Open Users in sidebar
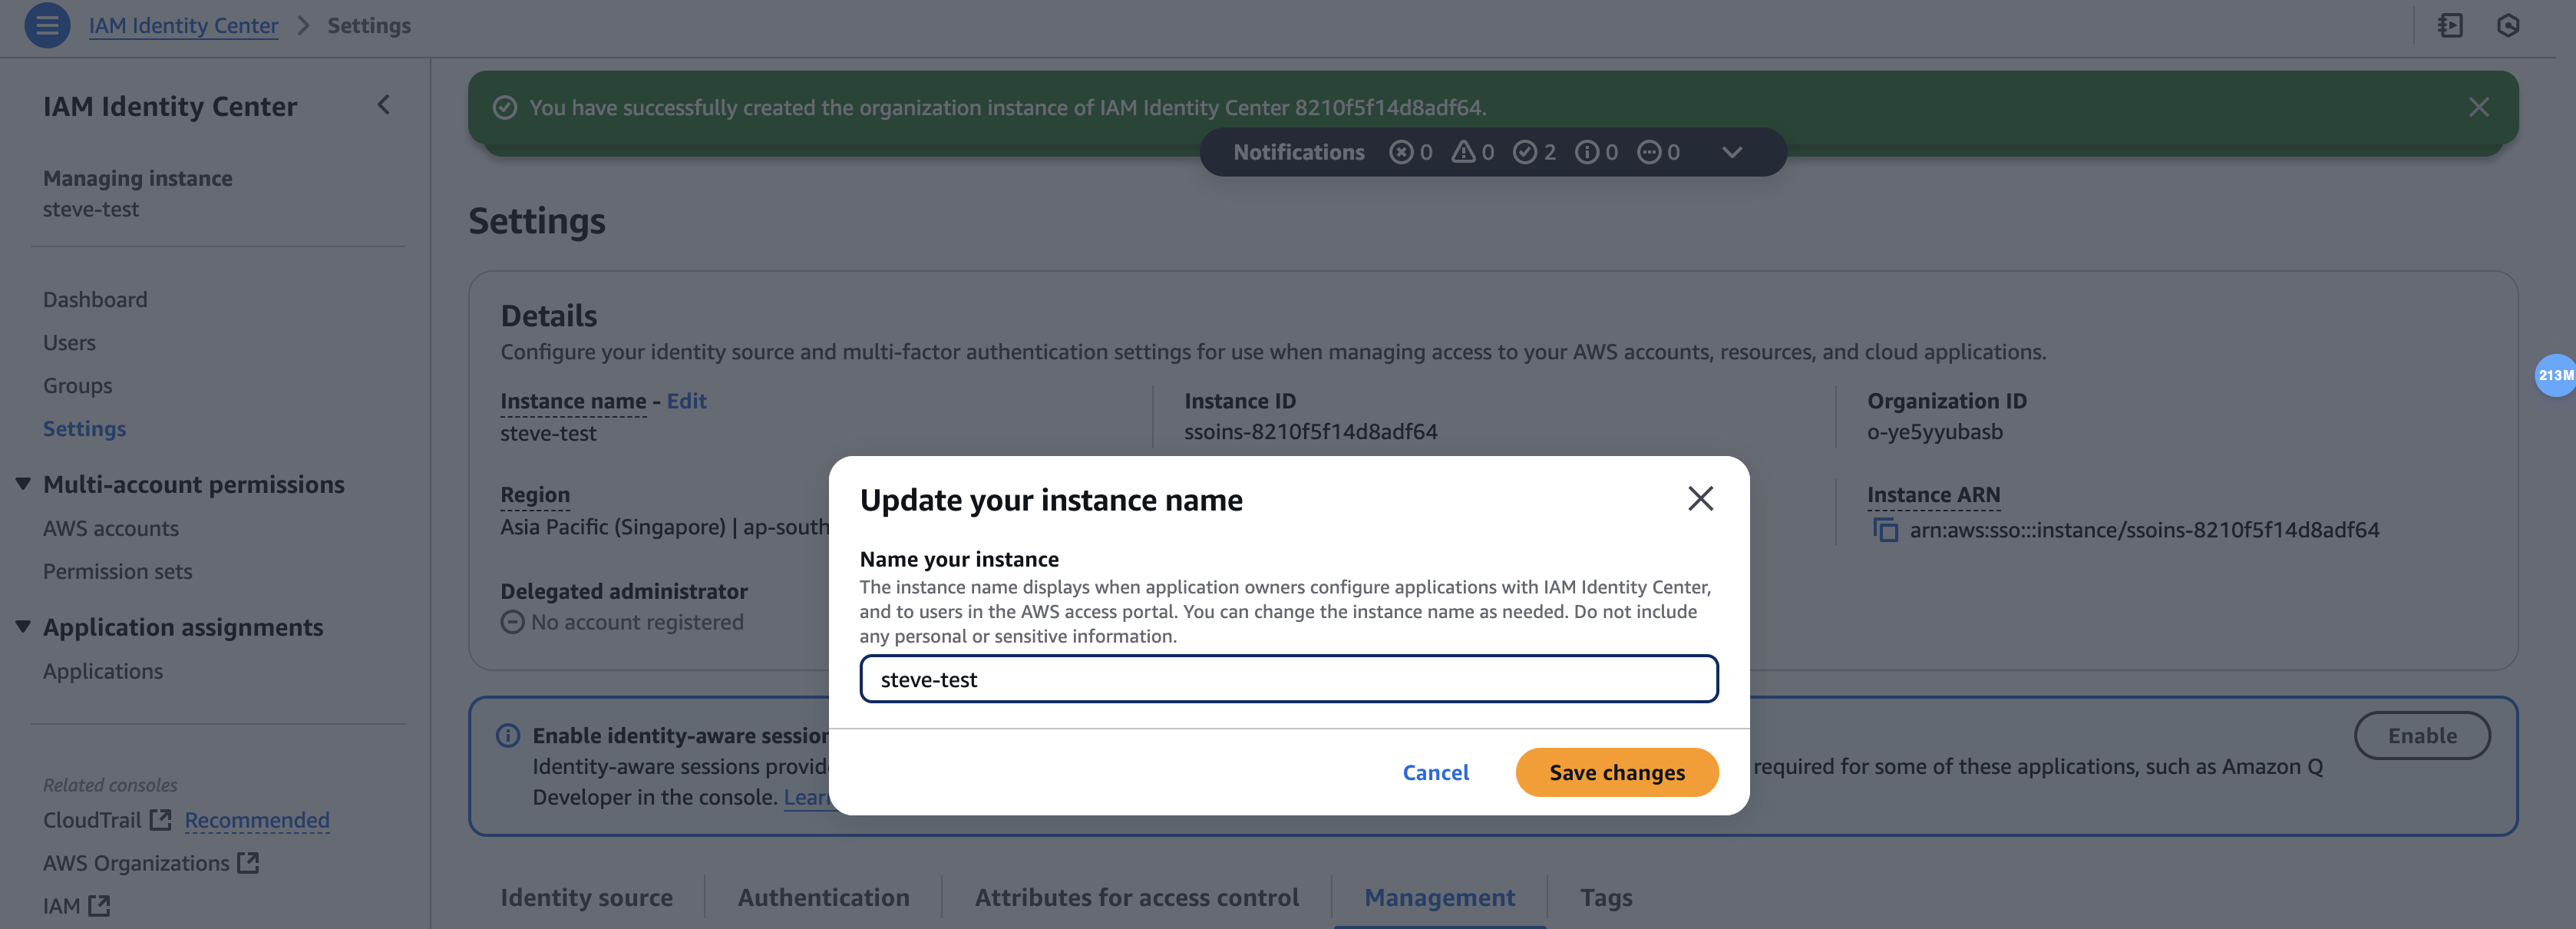 (x=69, y=343)
